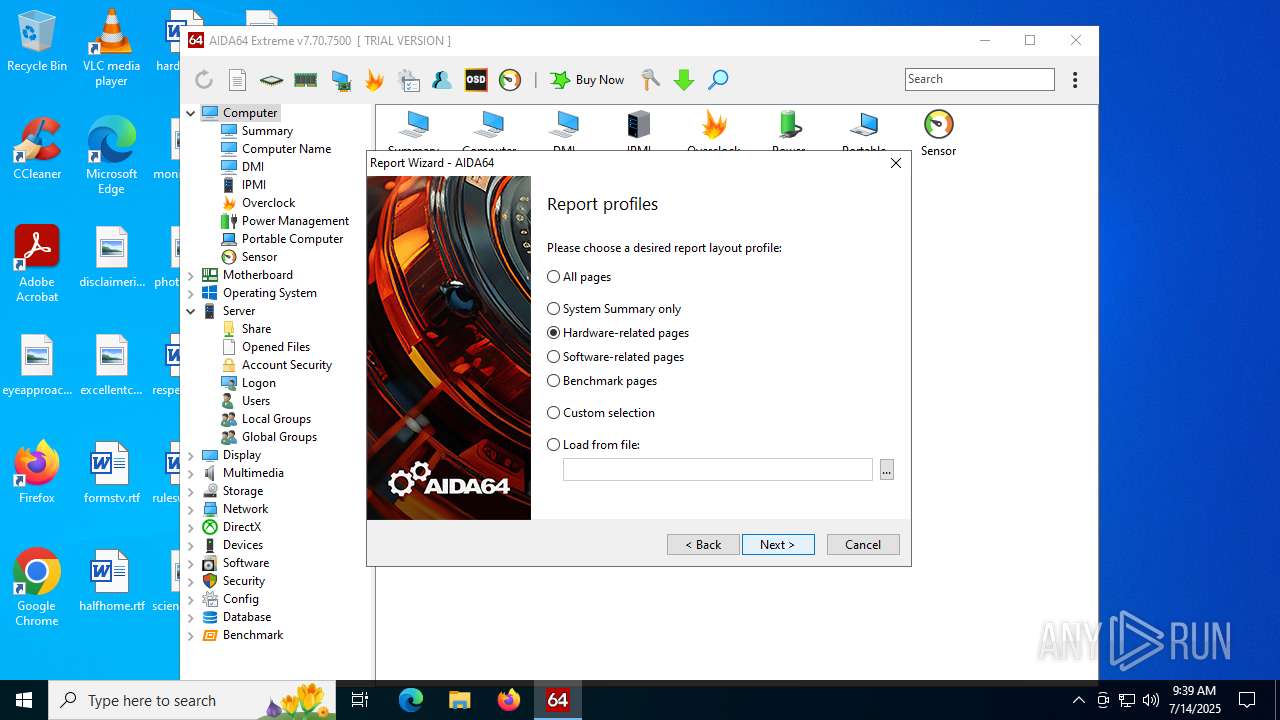Select the Database tree item
The image size is (1280, 720).
(247, 617)
